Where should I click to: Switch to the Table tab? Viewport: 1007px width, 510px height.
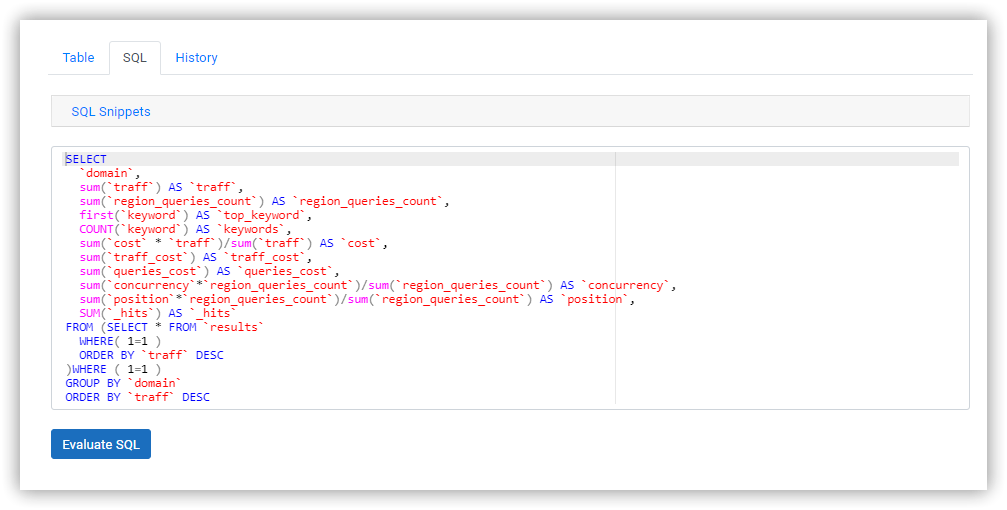(x=78, y=58)
